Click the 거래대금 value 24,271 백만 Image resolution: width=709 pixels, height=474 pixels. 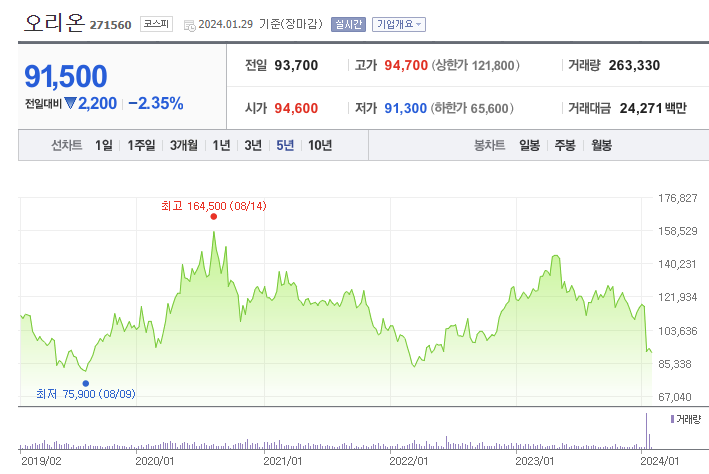tap(653, 108)
